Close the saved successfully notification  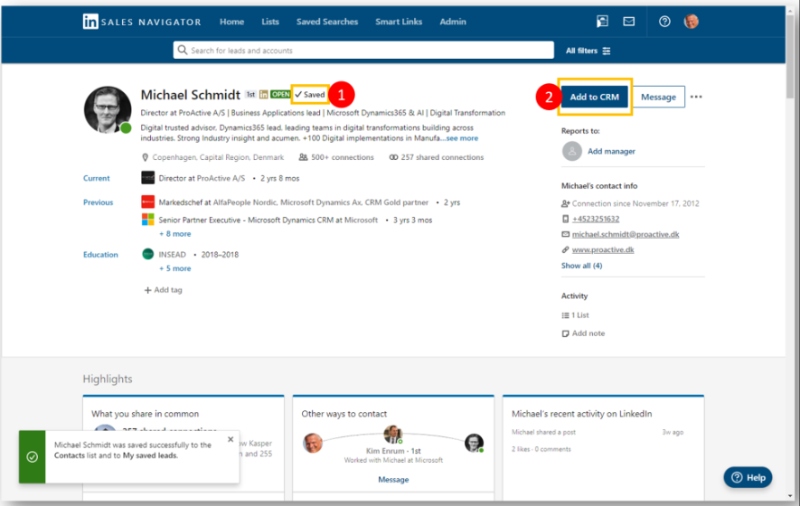pos(230,439)
